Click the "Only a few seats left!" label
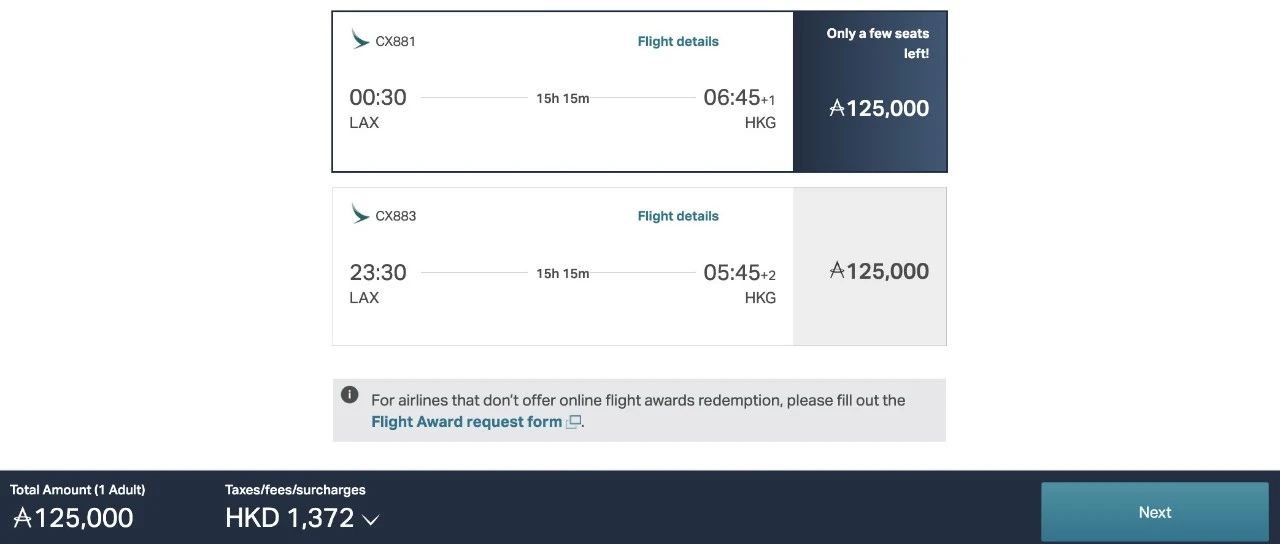This screenshot has width=1280, height=544. click(x=877, y=43)
